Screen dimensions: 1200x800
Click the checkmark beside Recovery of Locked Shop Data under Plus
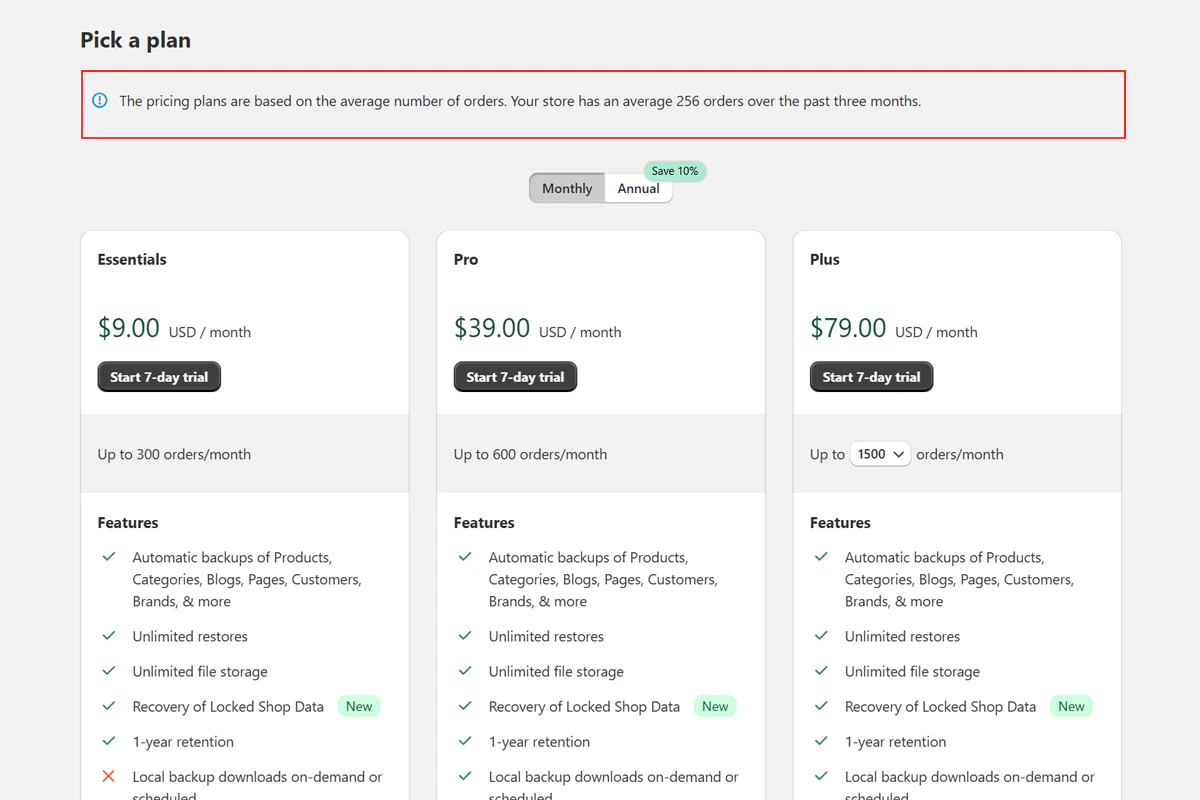coord(821,706)
